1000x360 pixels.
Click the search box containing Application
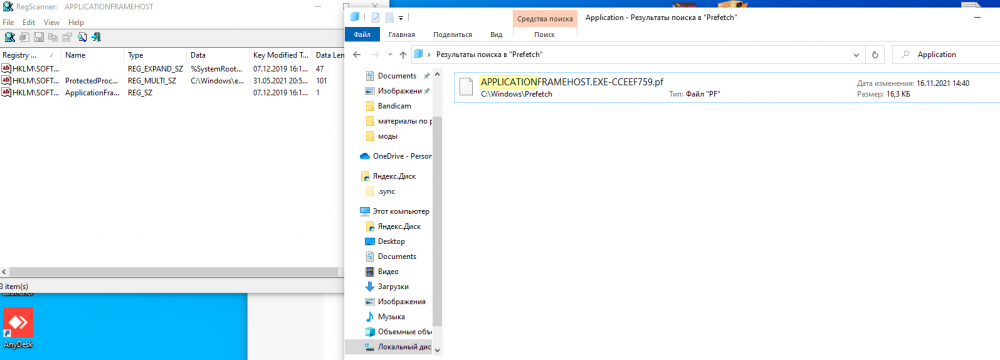pyautogui.click(x=946, y=55)
